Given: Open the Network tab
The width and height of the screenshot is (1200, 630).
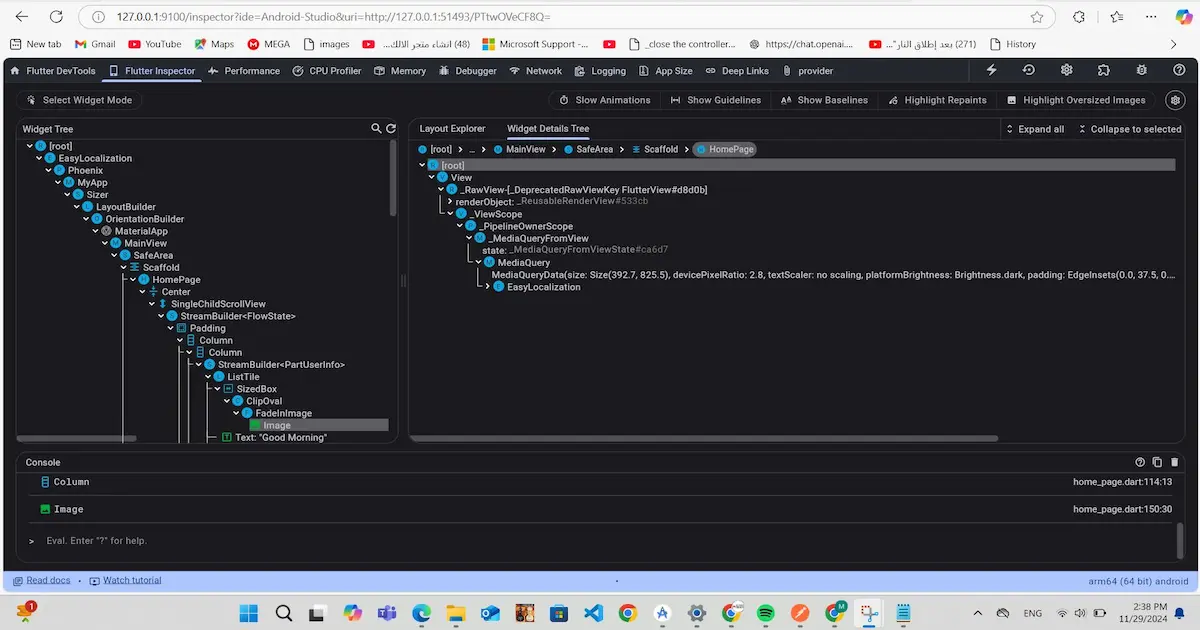Looking at the screenshot, I should [535, 71].
